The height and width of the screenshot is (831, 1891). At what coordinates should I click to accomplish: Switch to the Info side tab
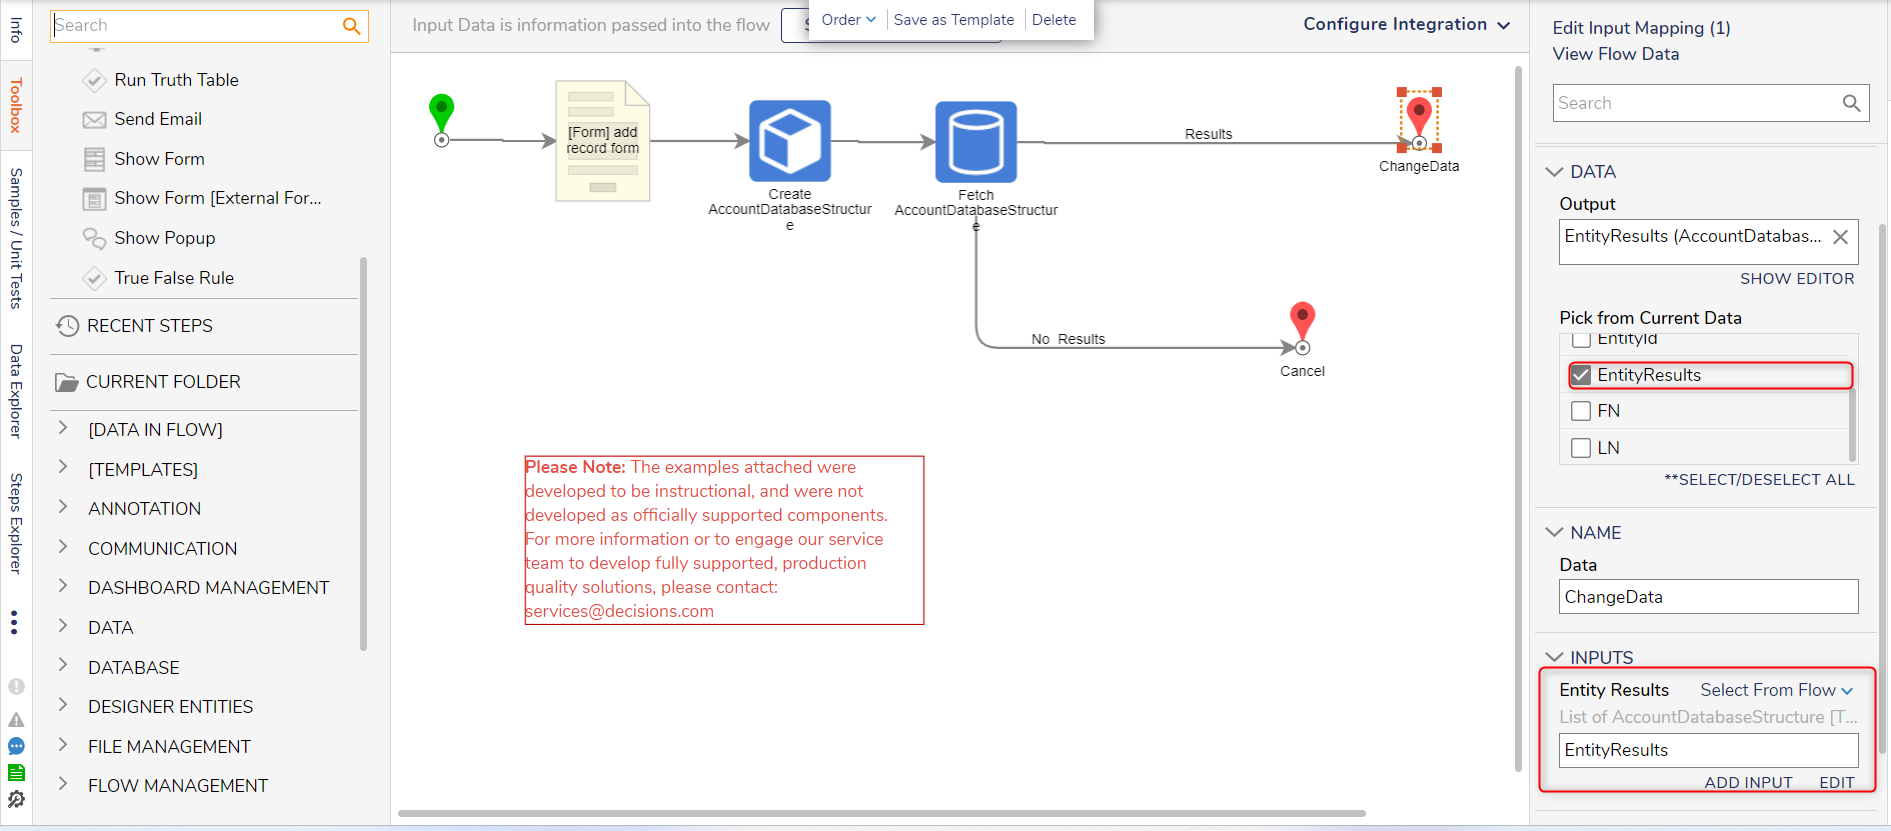(16, 30)
